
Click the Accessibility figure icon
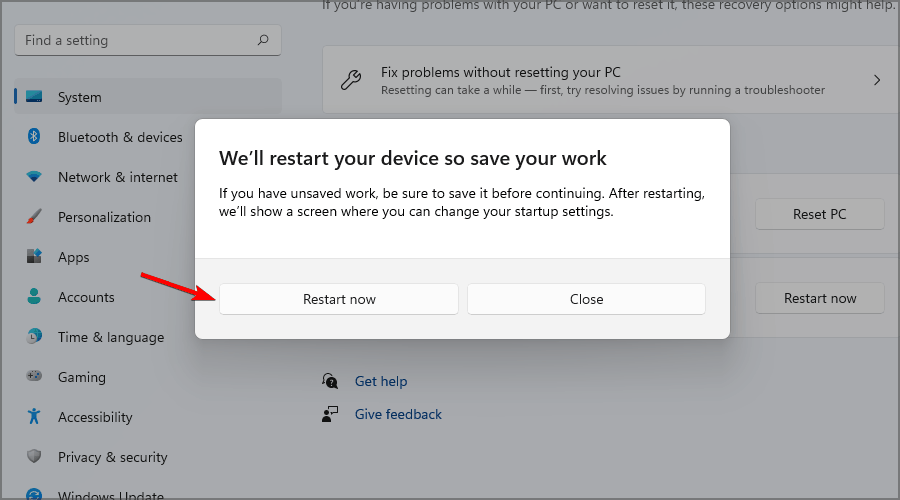(34, 417)
